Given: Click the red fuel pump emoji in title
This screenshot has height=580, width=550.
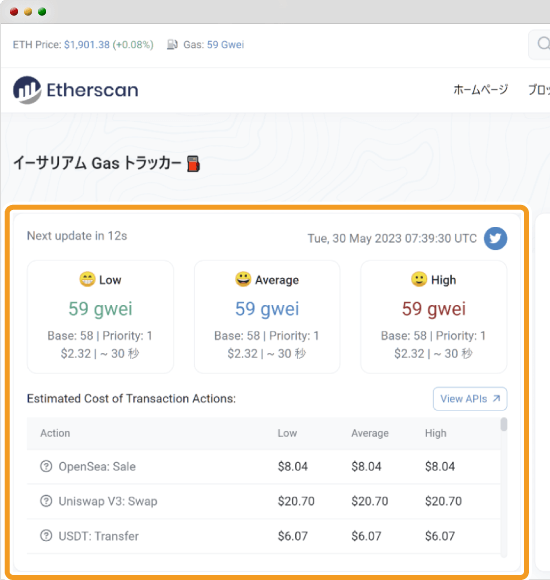Looking at the screenshot, I should [x=193, y=164].
